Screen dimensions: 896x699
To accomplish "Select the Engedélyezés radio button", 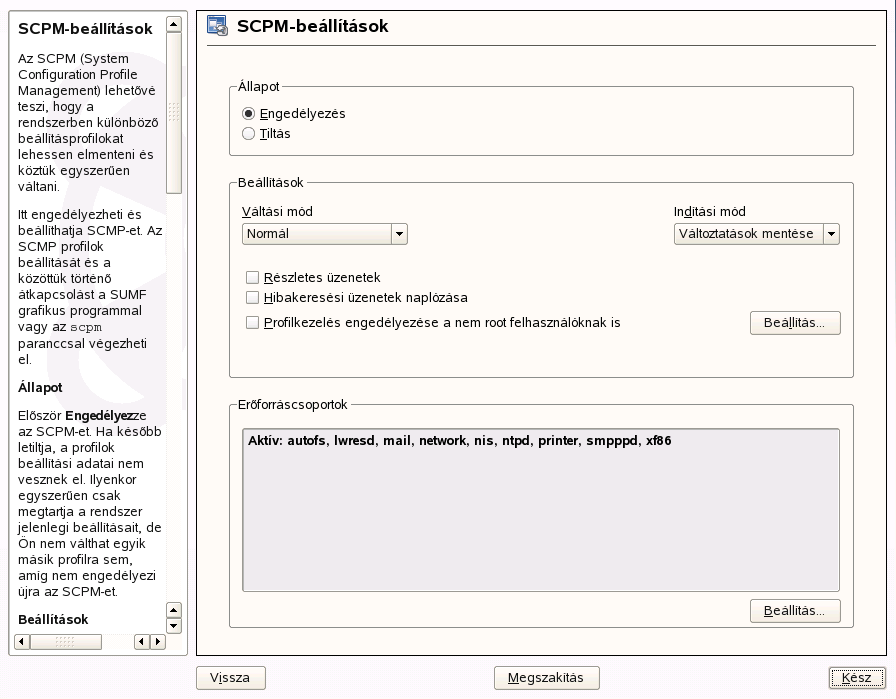I will (x=248, y=114).
